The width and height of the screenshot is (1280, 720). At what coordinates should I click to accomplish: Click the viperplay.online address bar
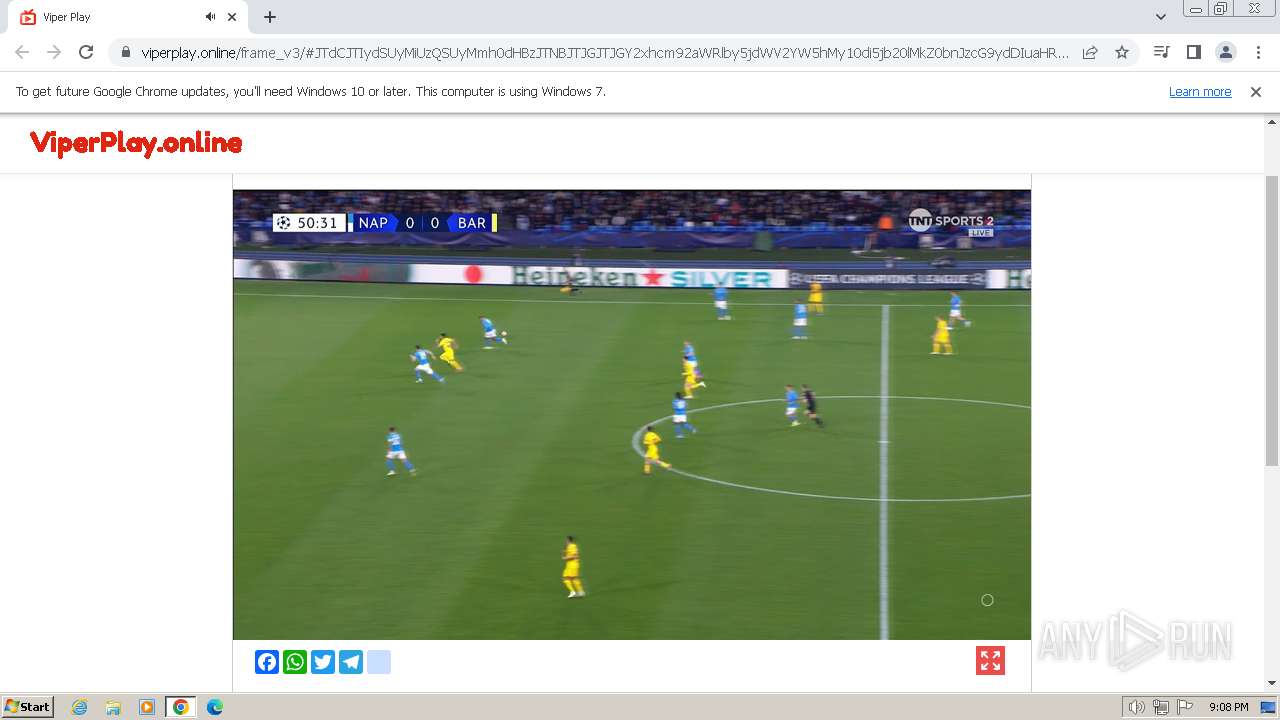pyautogui.click(x=605, y=53)
